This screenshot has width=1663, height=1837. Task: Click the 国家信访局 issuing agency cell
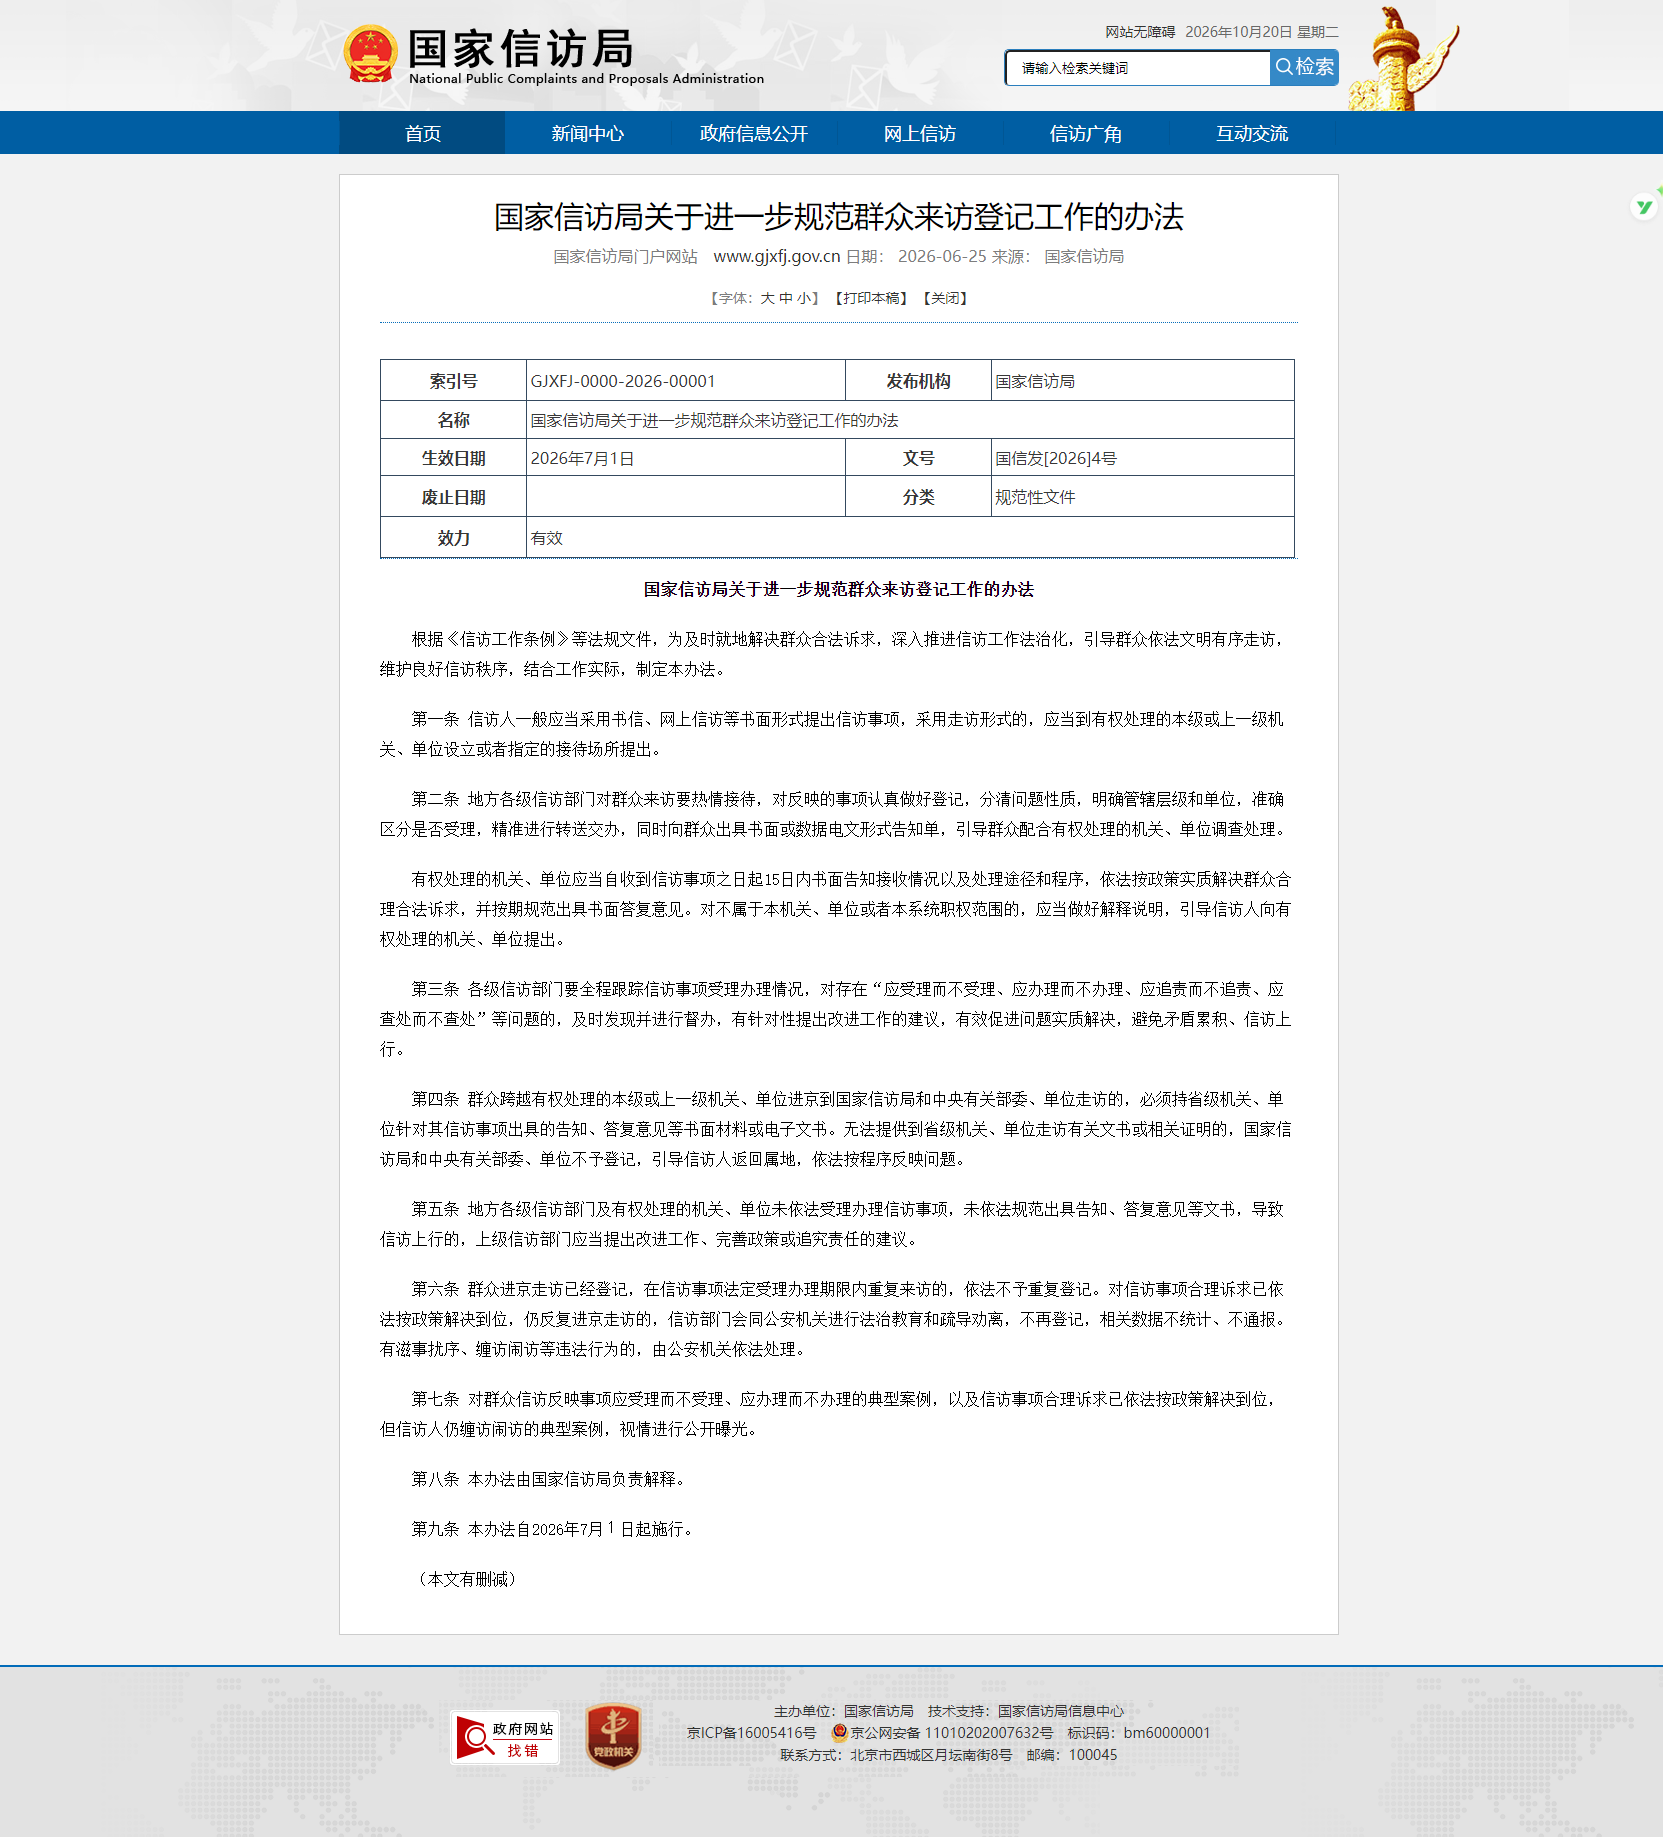point(1142,381)
